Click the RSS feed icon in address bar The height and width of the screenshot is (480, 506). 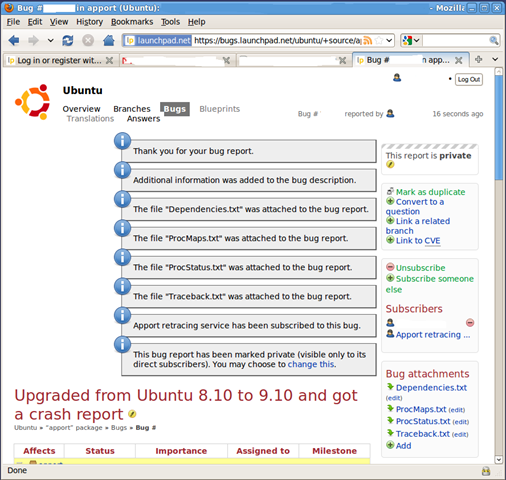click(367, 41)
